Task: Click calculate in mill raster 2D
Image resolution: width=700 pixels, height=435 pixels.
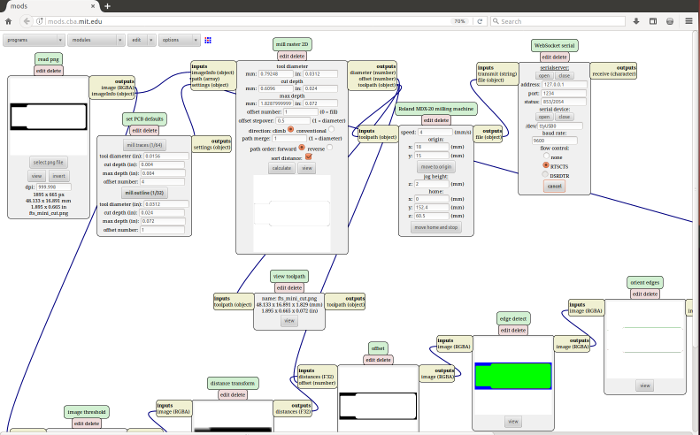Action: [281, 168]
